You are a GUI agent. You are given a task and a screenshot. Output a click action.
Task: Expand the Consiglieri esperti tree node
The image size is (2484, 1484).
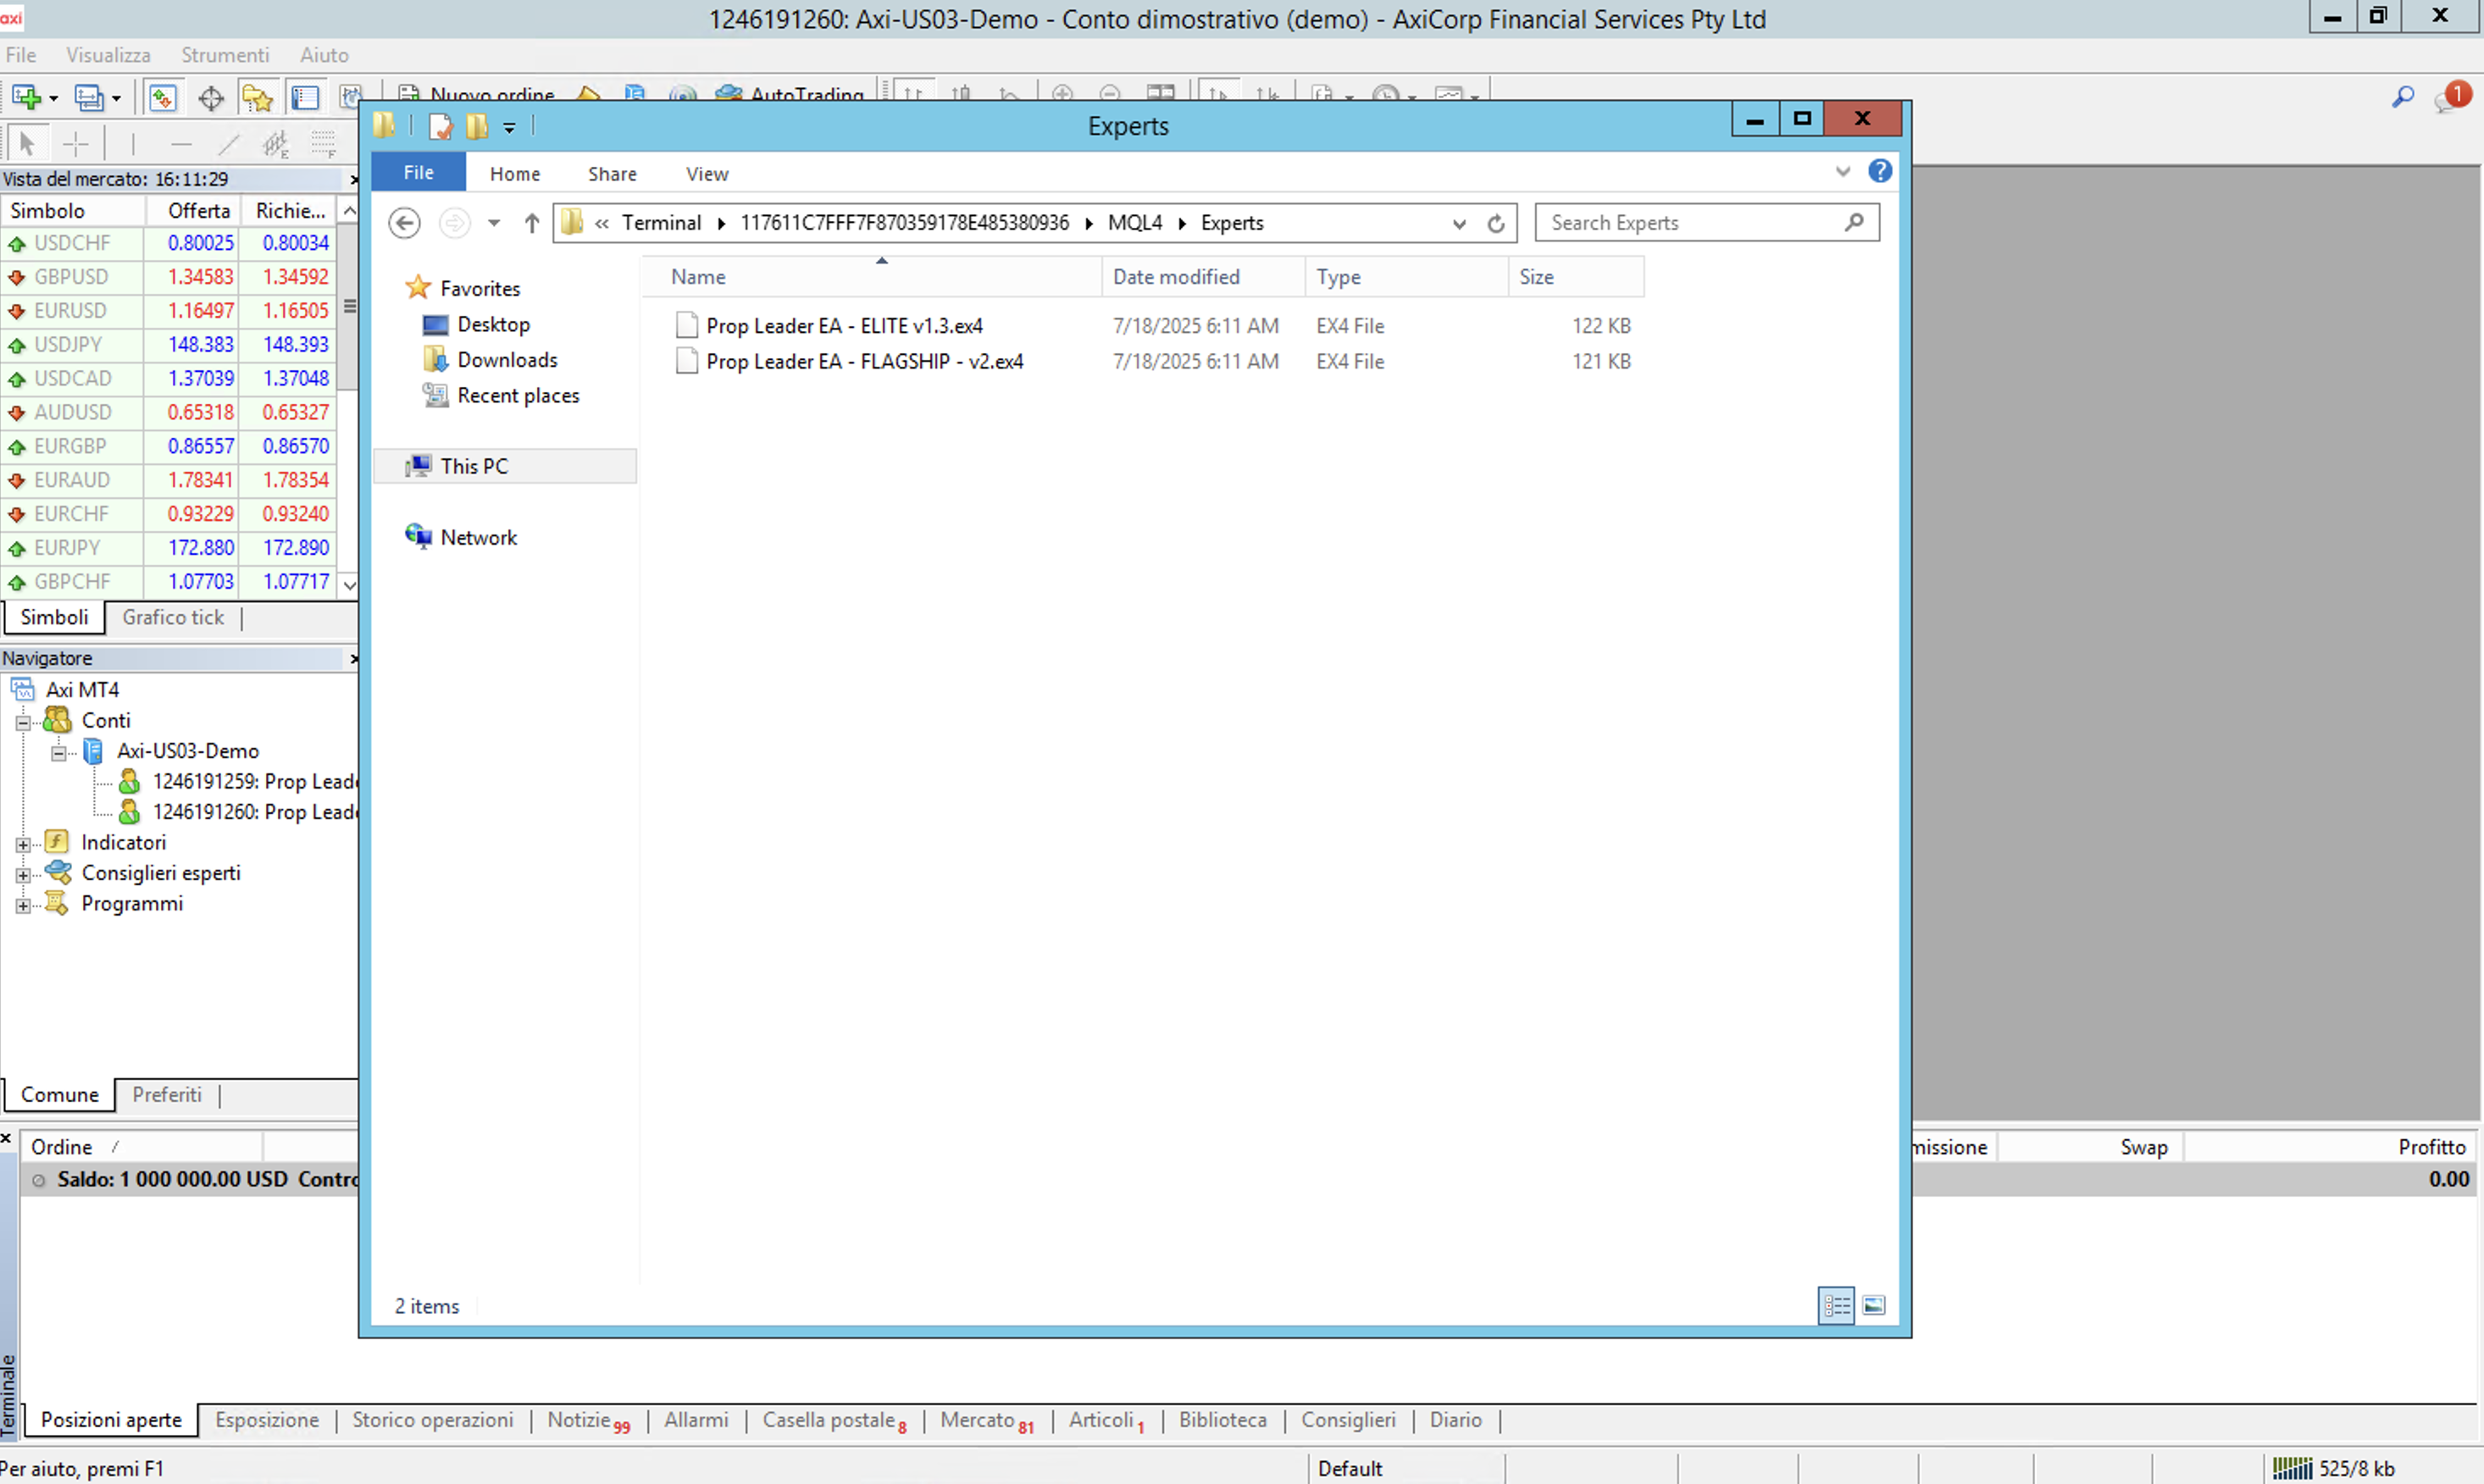23,874
